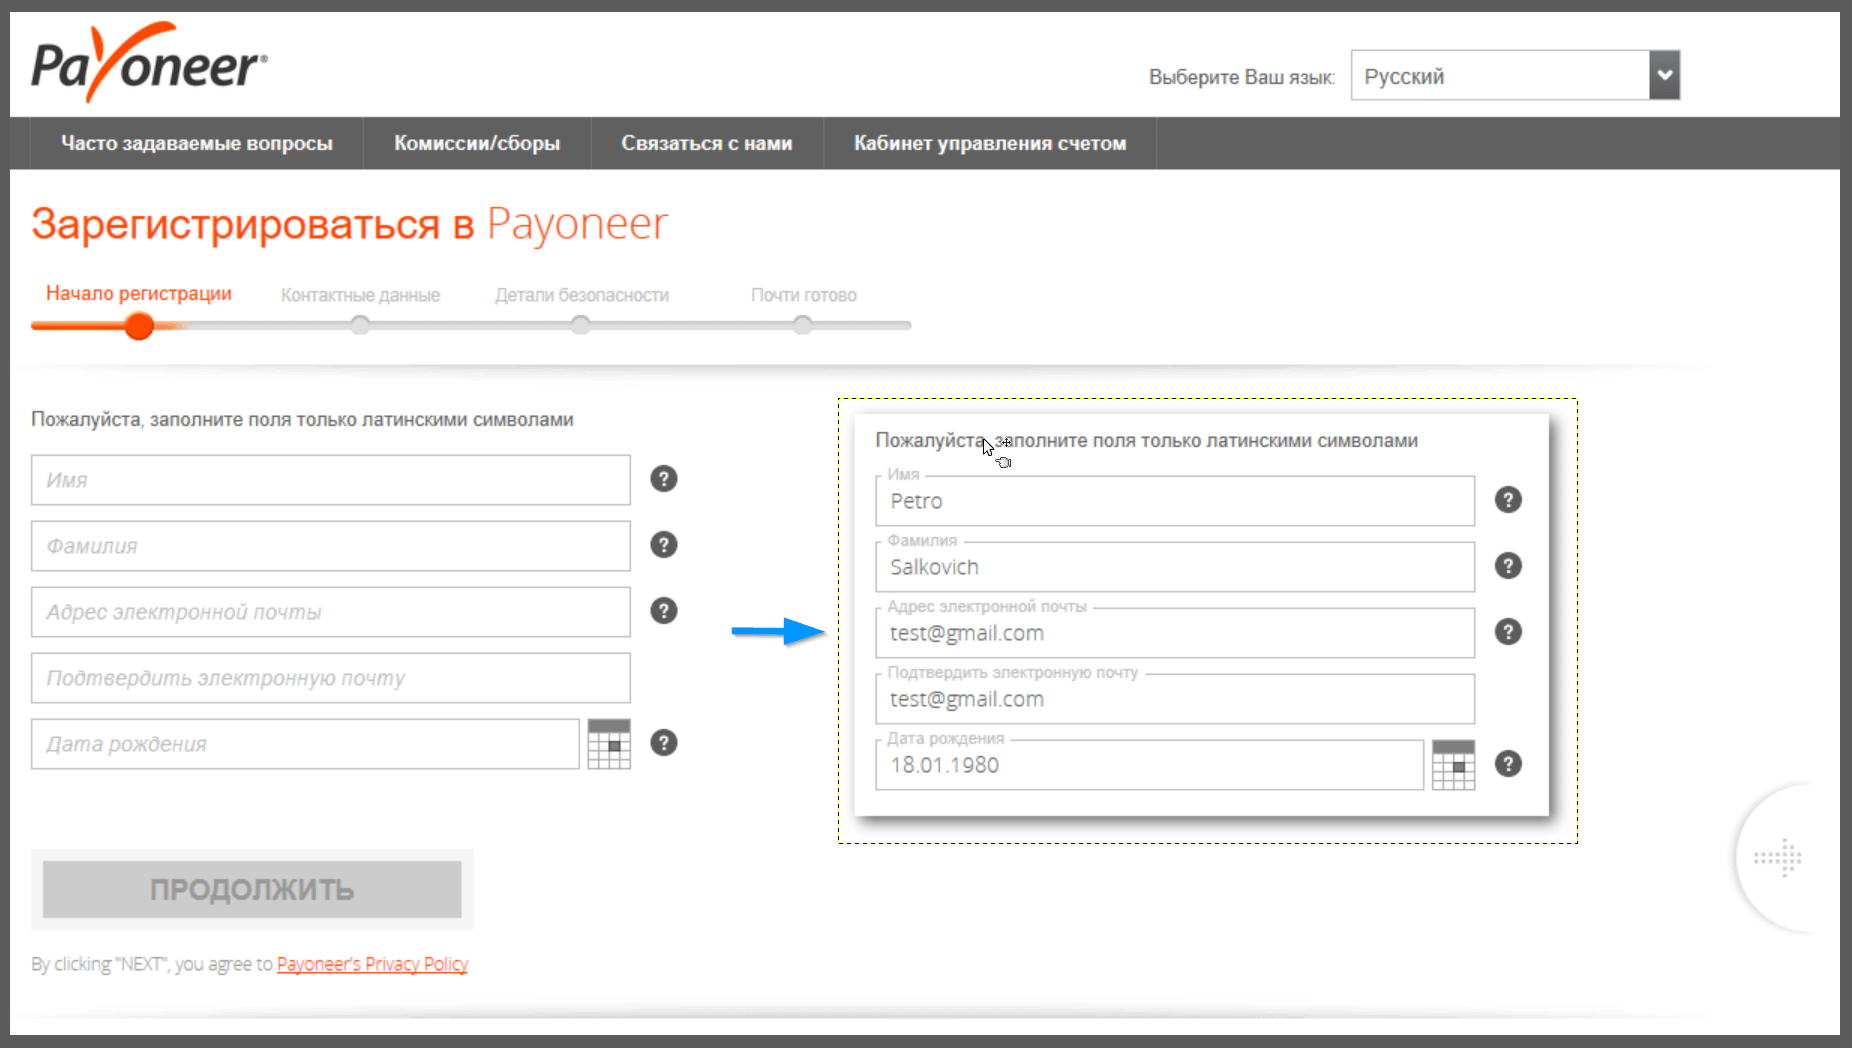Click help icon beside first test@gmail.com field
This screenshot has width=1852, height=1048.
tap(1508, 632)
